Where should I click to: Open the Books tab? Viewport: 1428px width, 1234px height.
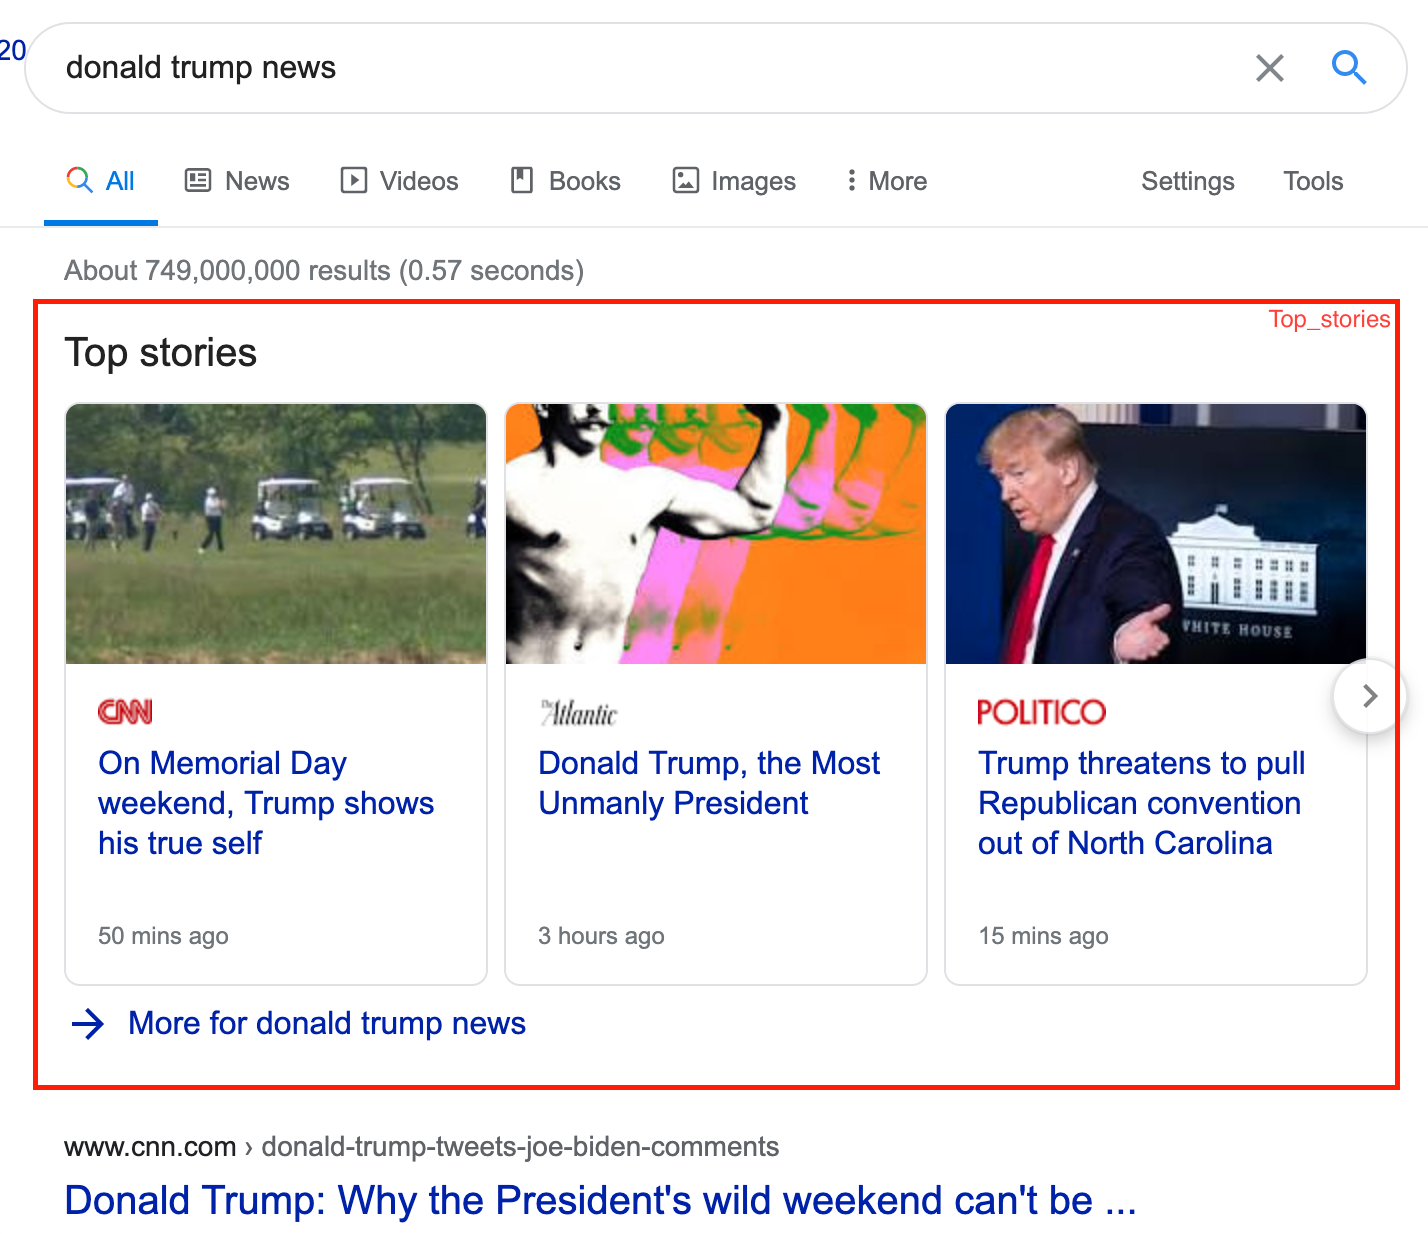(x=566, y=181)
